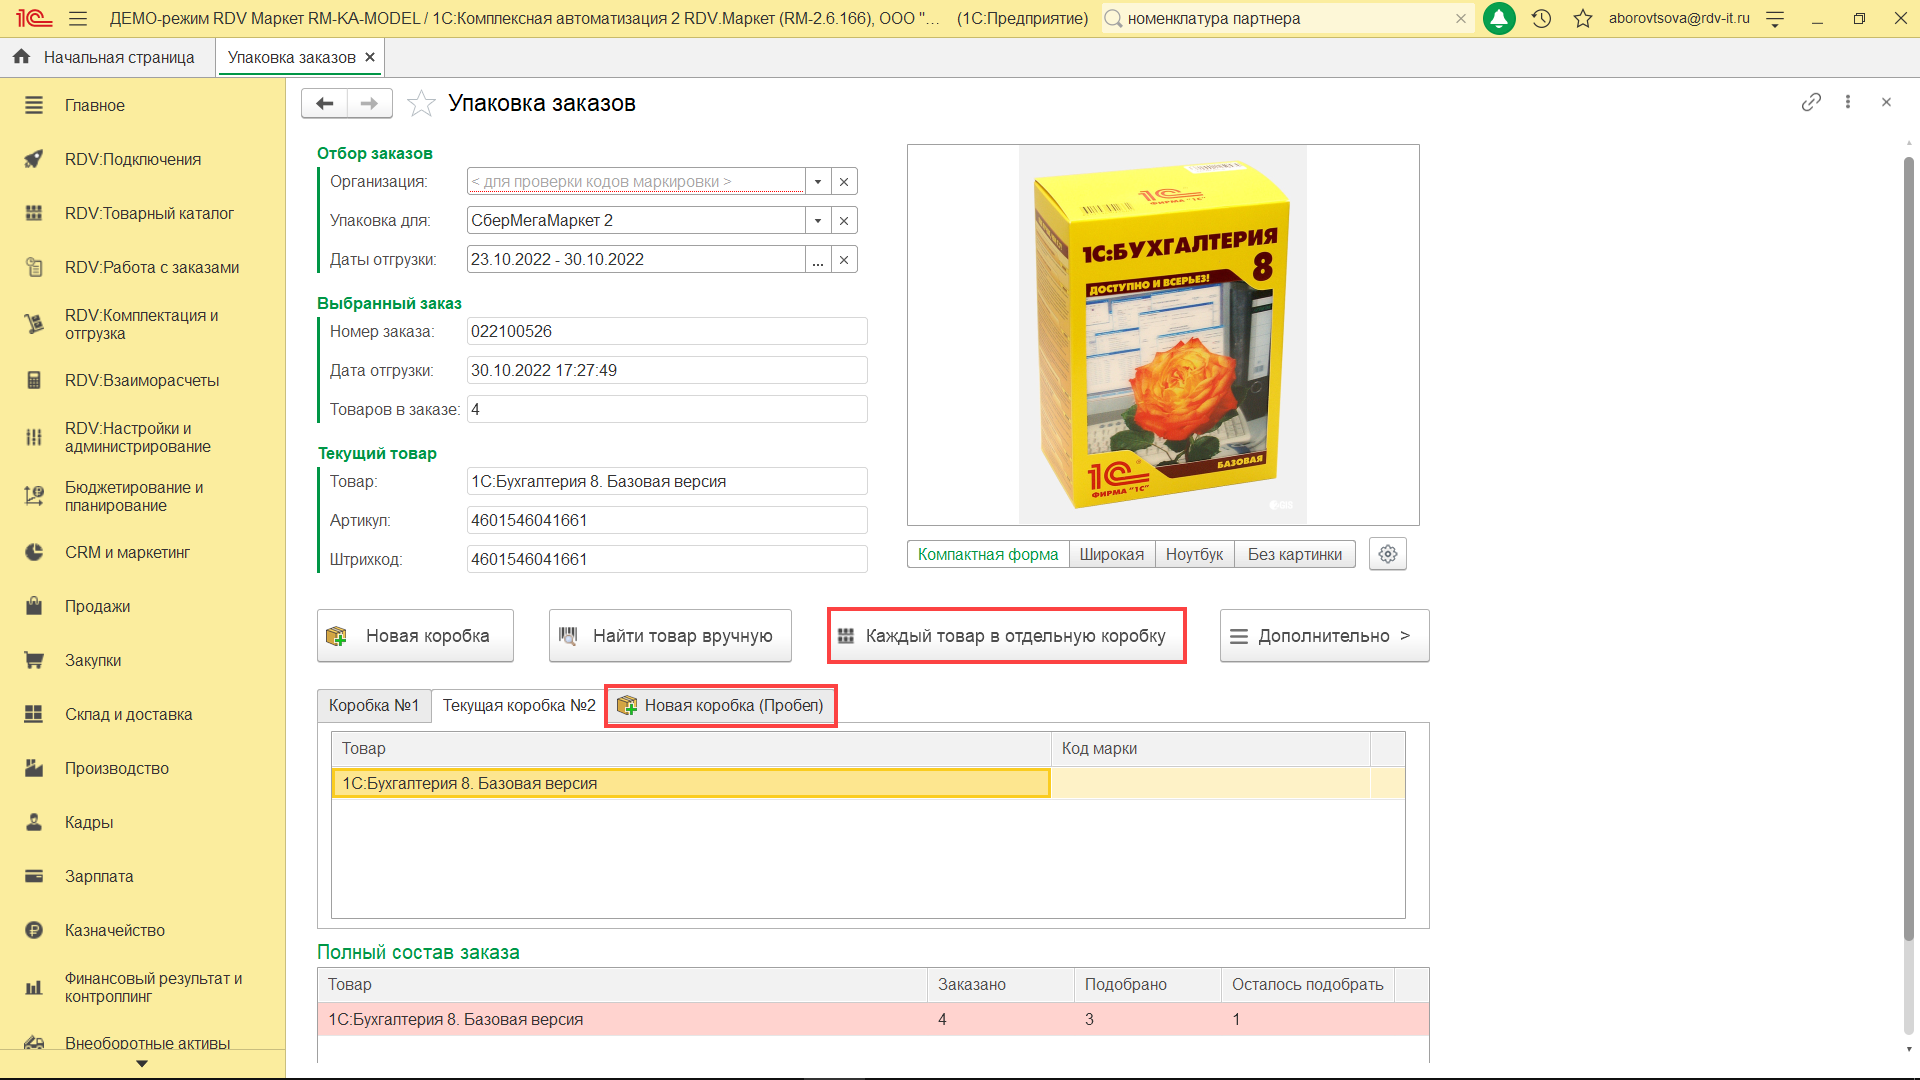
Task: Click the notification bell icon
Action: point(1498,18)
